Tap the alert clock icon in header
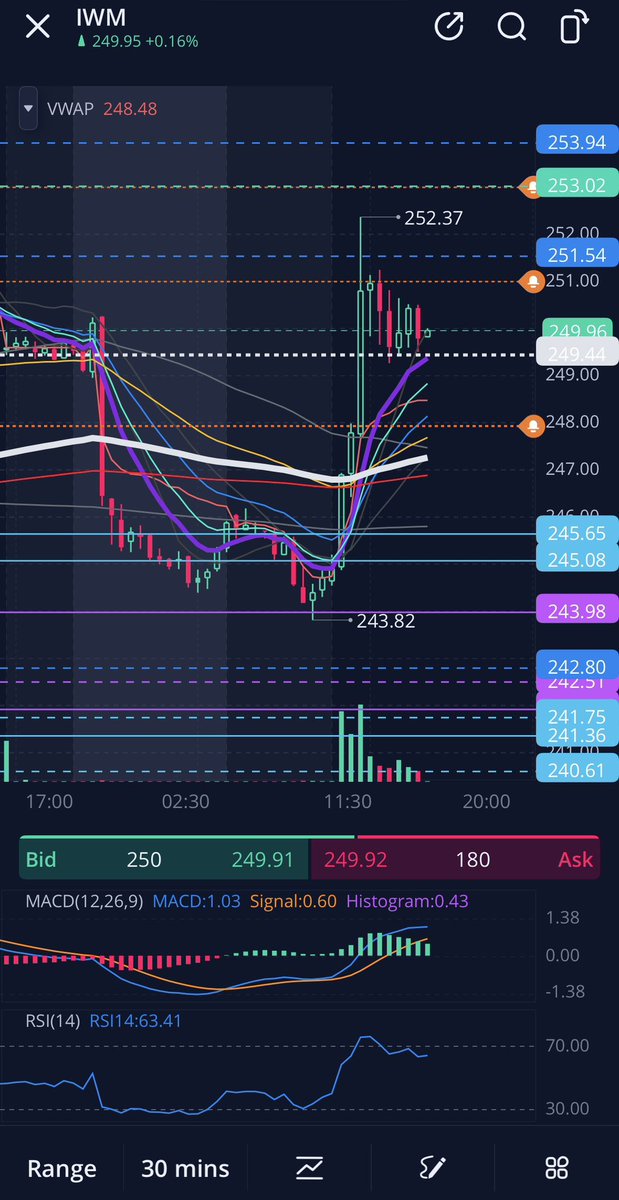619x1200 pixels. coord(449,27)
